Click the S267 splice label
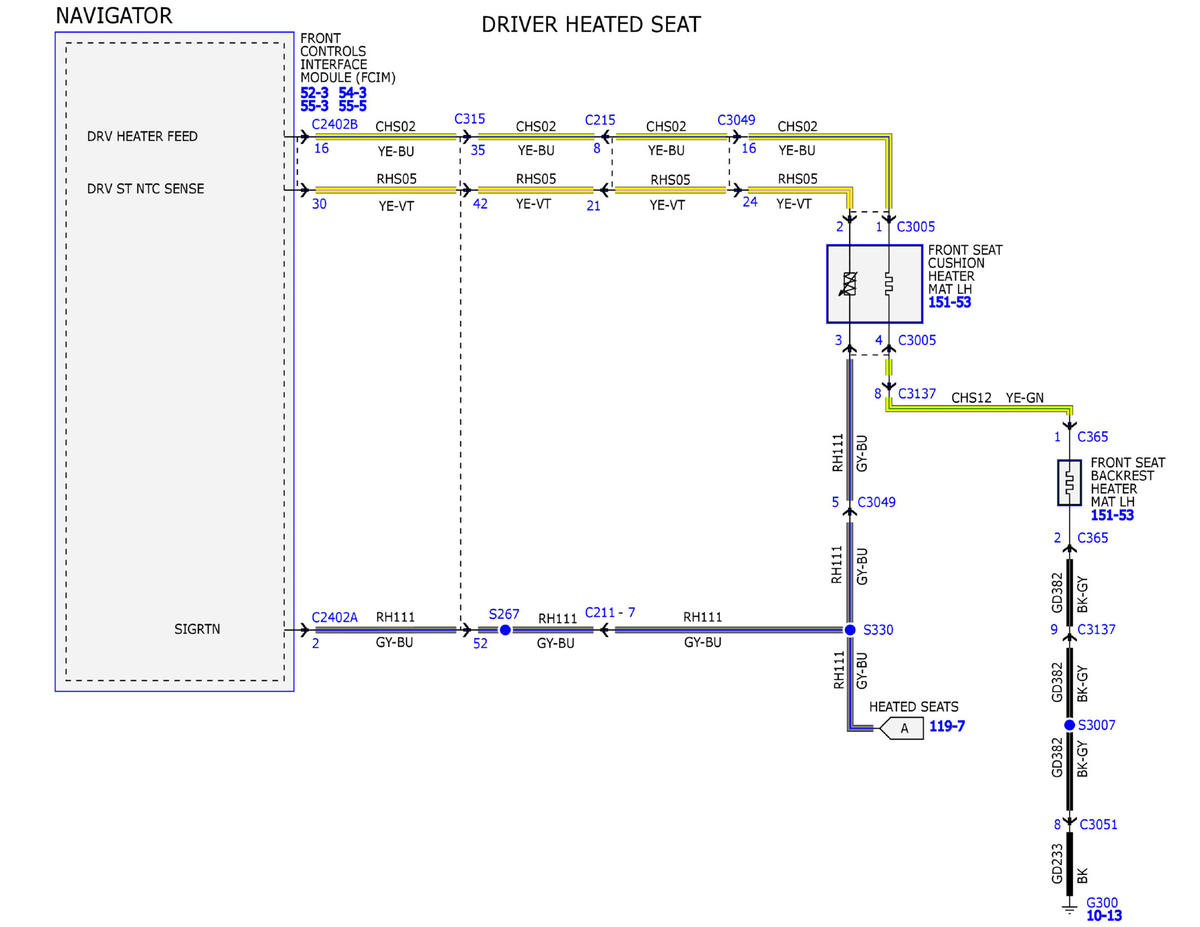Screen dimensions: 1200x927 tap(504, 613)
